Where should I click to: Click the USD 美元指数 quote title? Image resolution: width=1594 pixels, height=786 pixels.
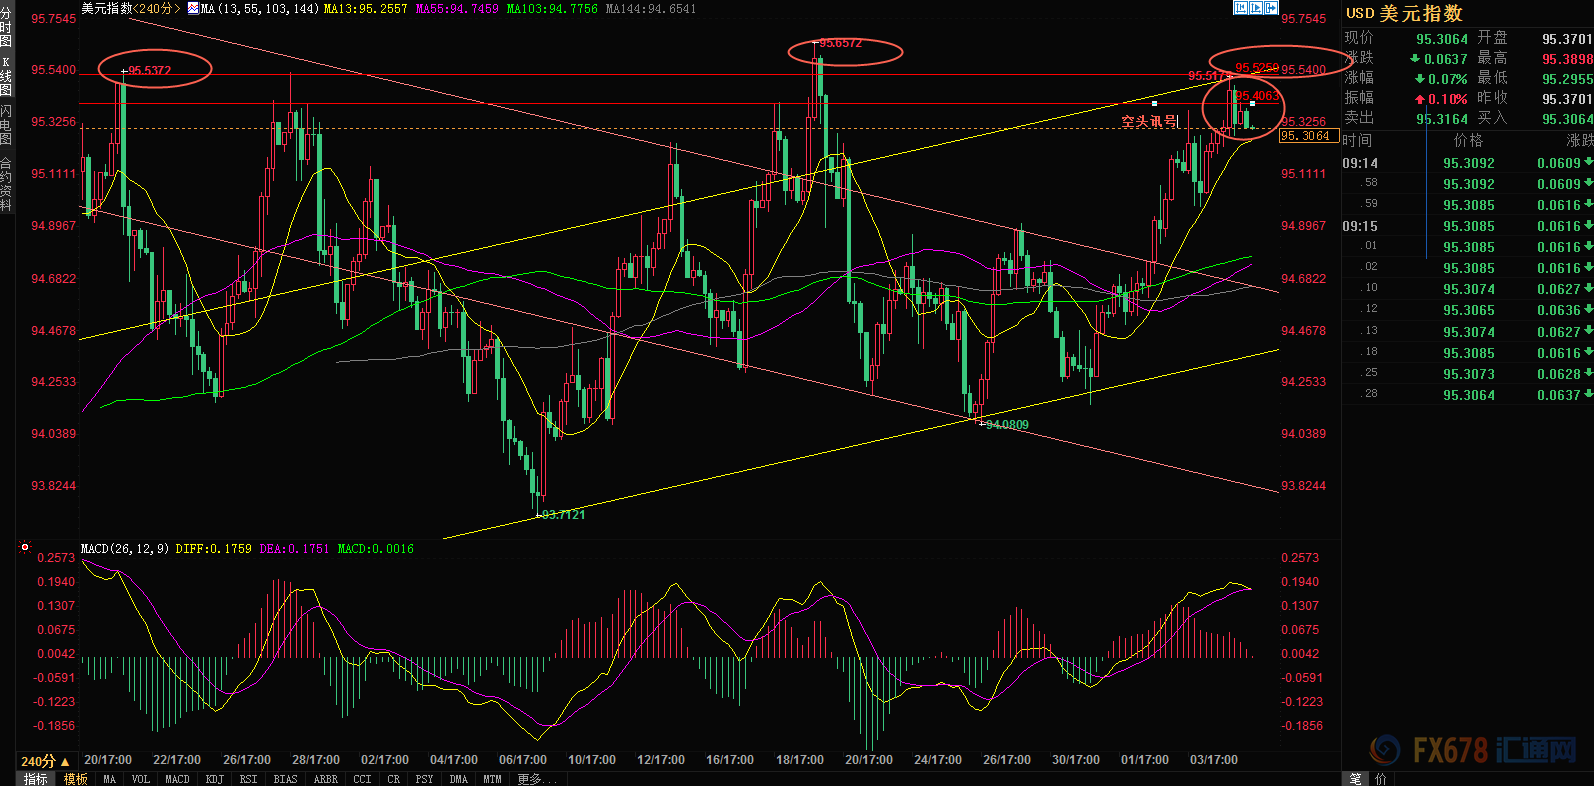tap(1404, 13)
